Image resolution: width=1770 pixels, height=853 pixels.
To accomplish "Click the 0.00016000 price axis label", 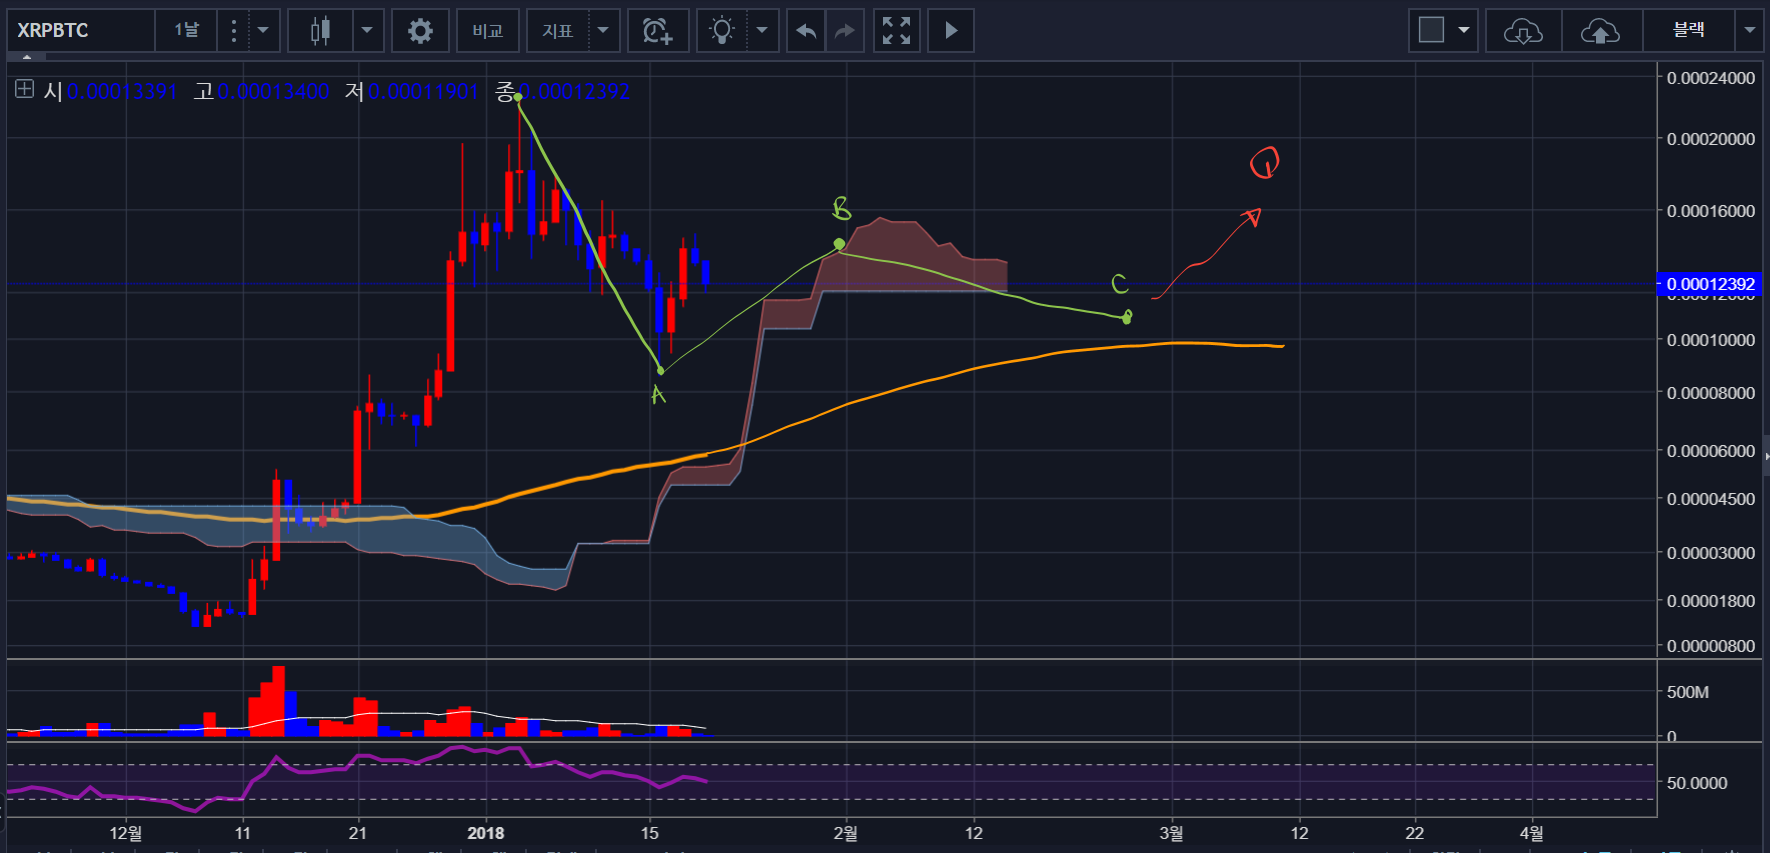I will [1710, 211].
